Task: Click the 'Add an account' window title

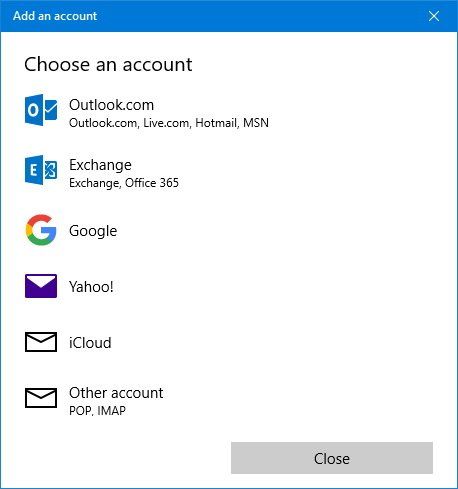Action: (x=55, y=16)
